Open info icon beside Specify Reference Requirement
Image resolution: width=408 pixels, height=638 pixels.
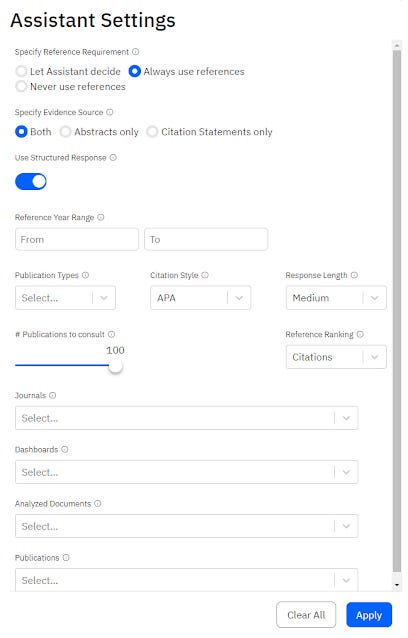pos(135,52)
